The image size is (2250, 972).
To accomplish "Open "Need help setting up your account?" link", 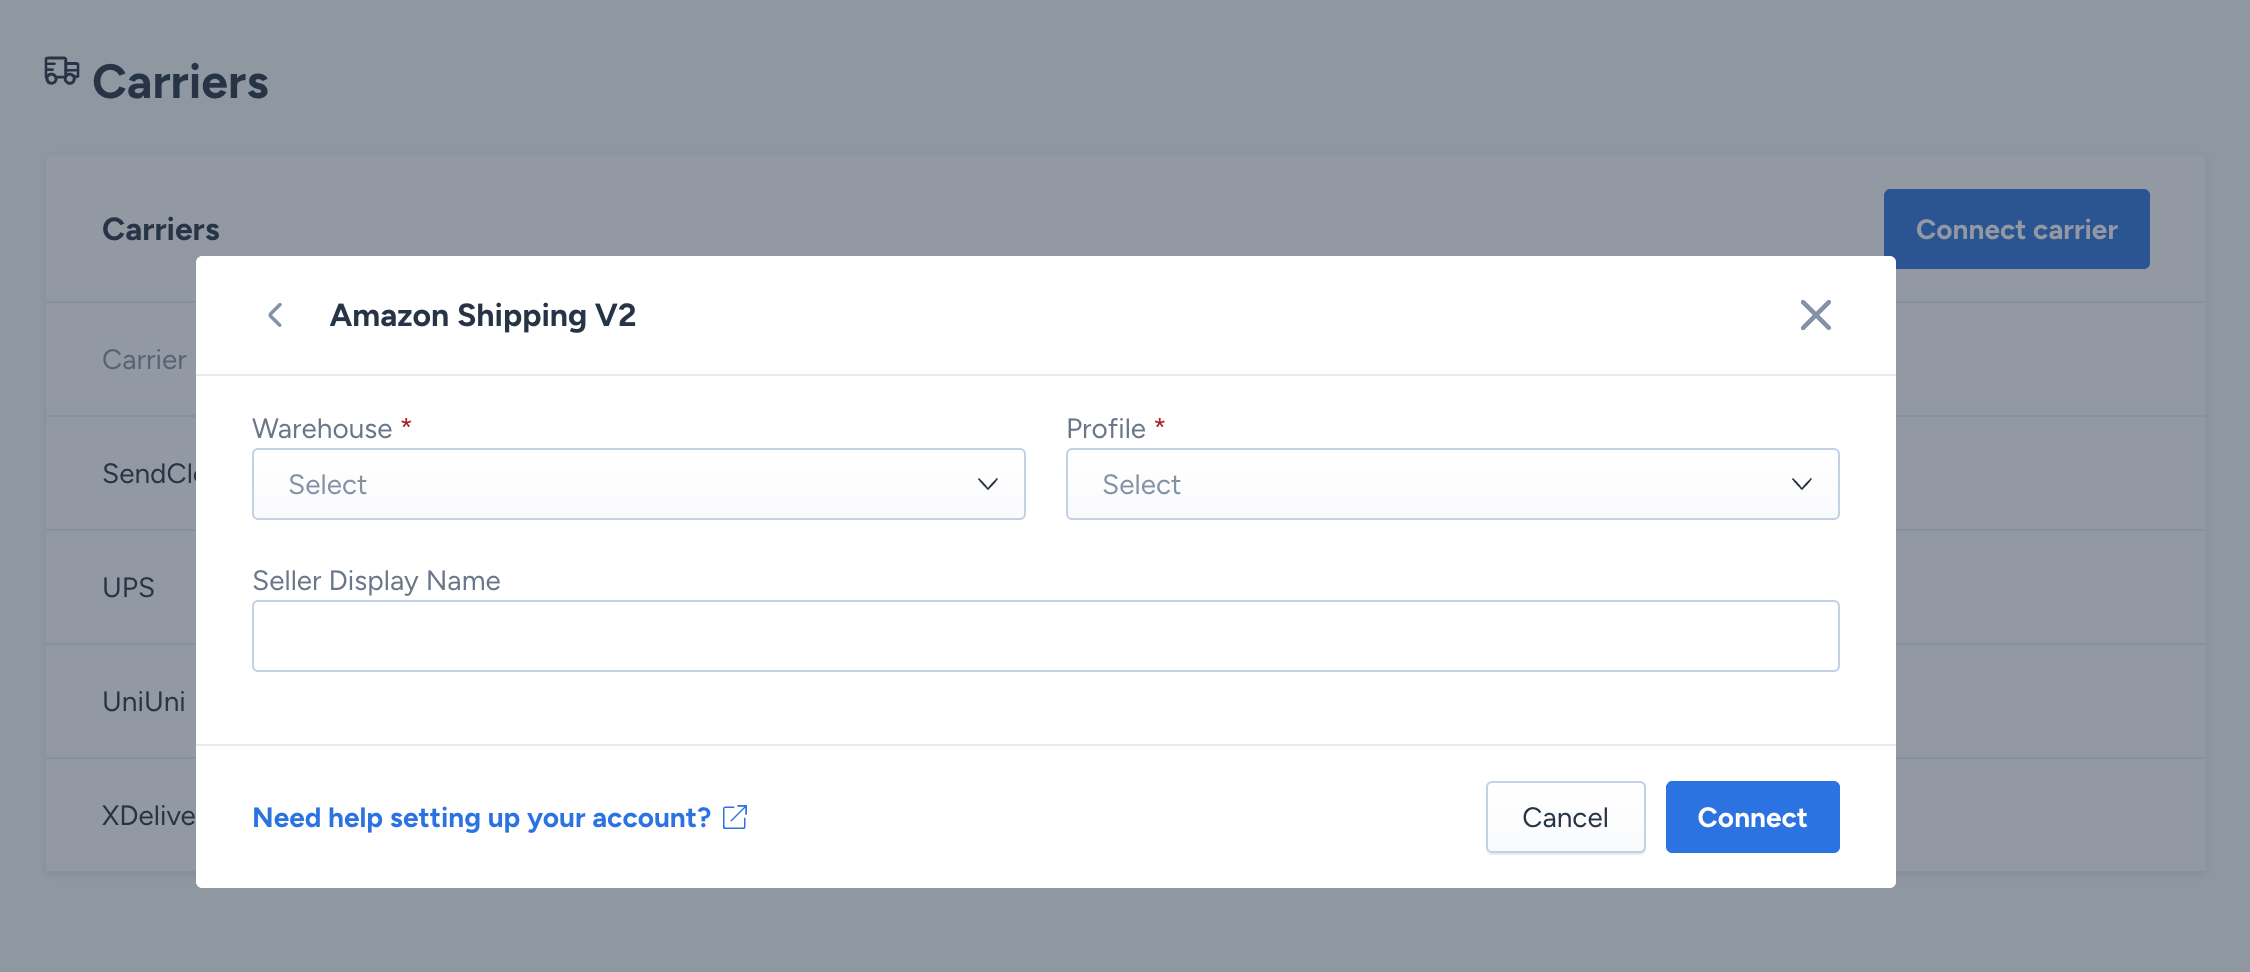I will [x=481, y=818].
